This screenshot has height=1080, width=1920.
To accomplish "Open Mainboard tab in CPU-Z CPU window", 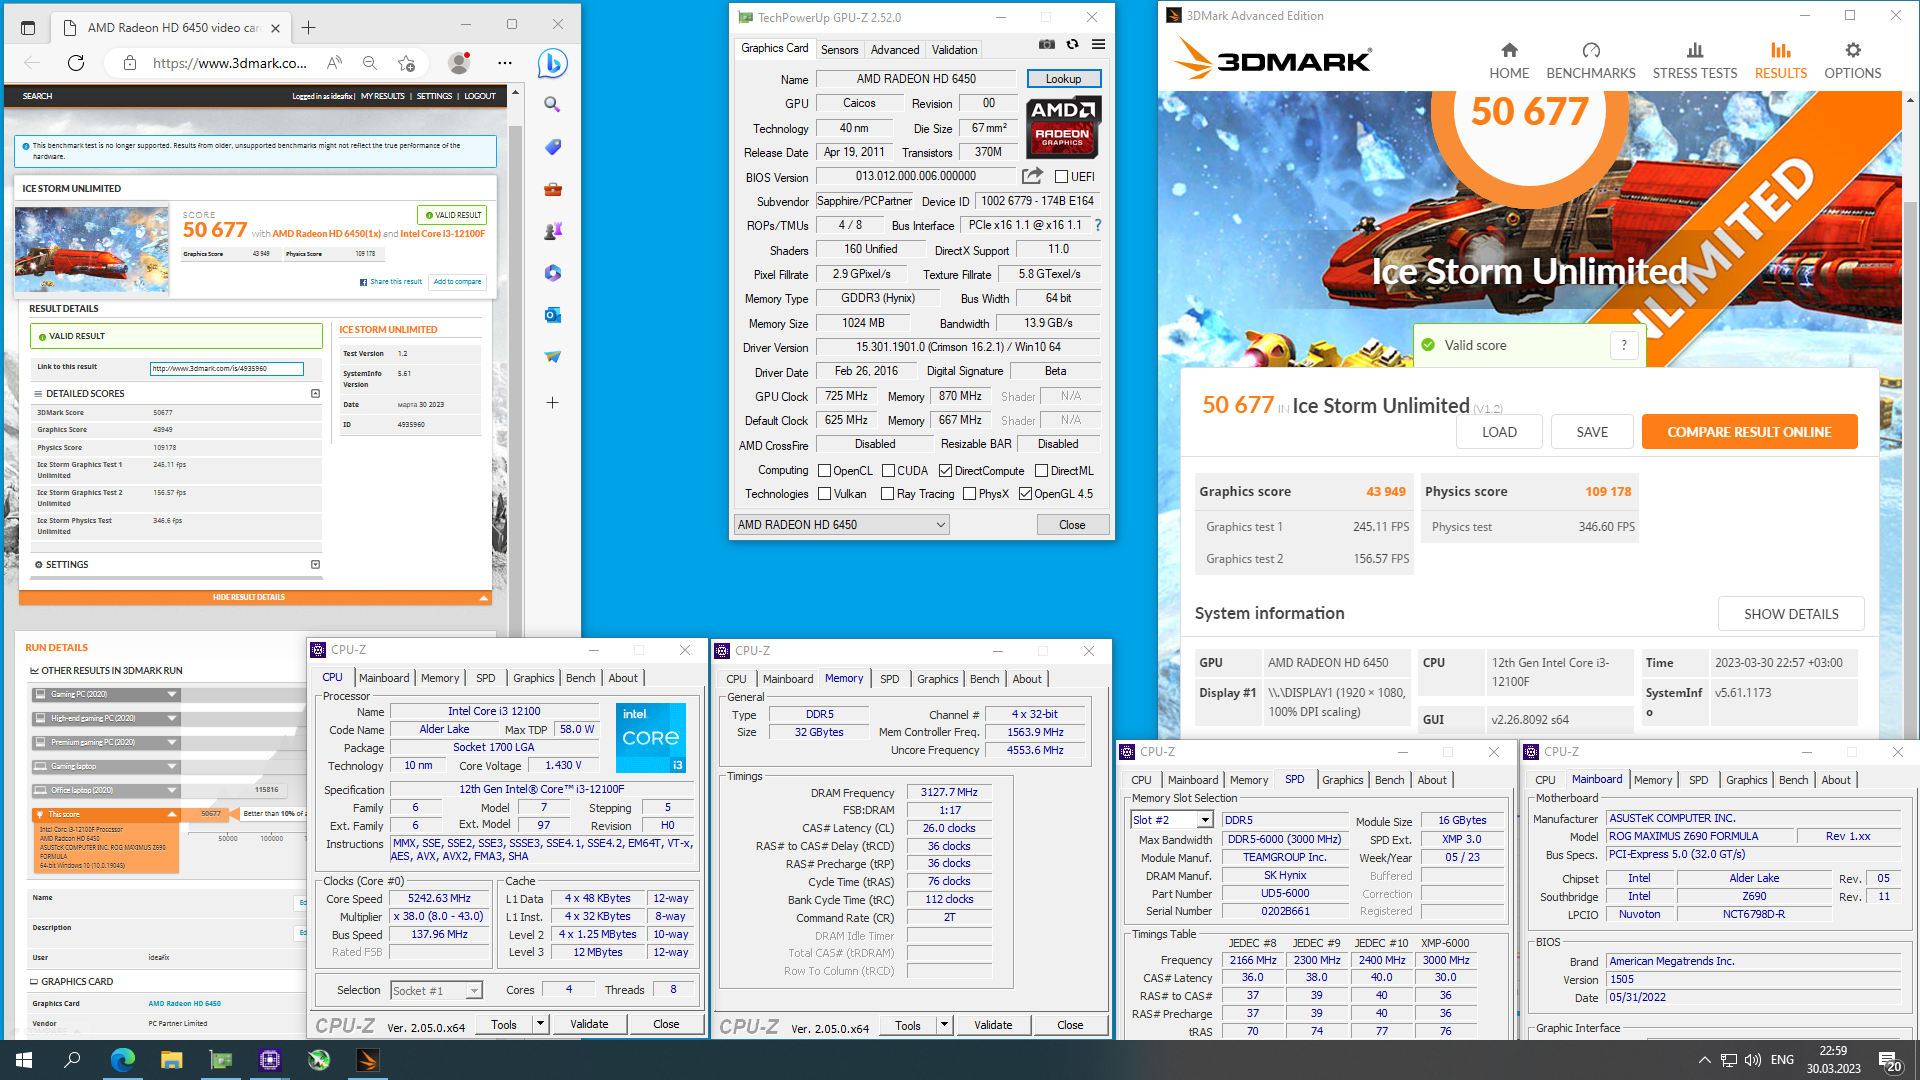I will tap(384, 678).
